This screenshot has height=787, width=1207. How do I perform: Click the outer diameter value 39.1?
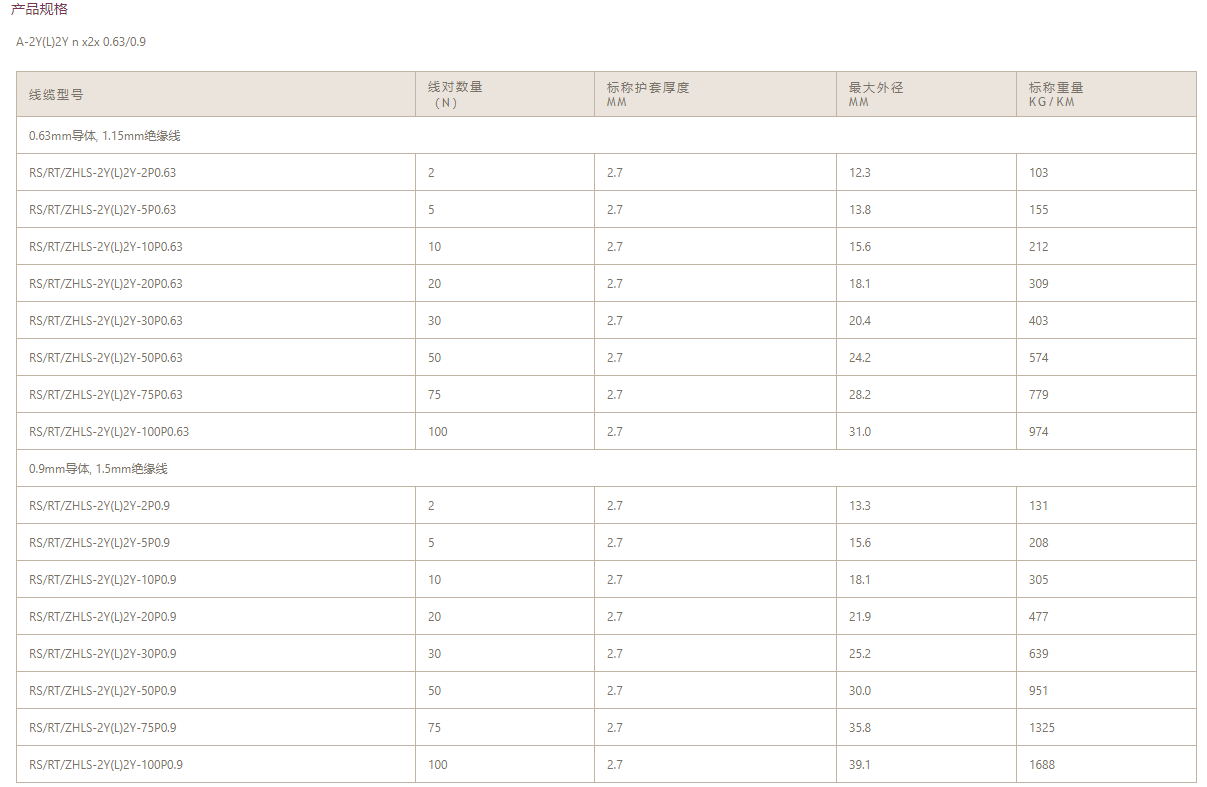click(860, 765)
